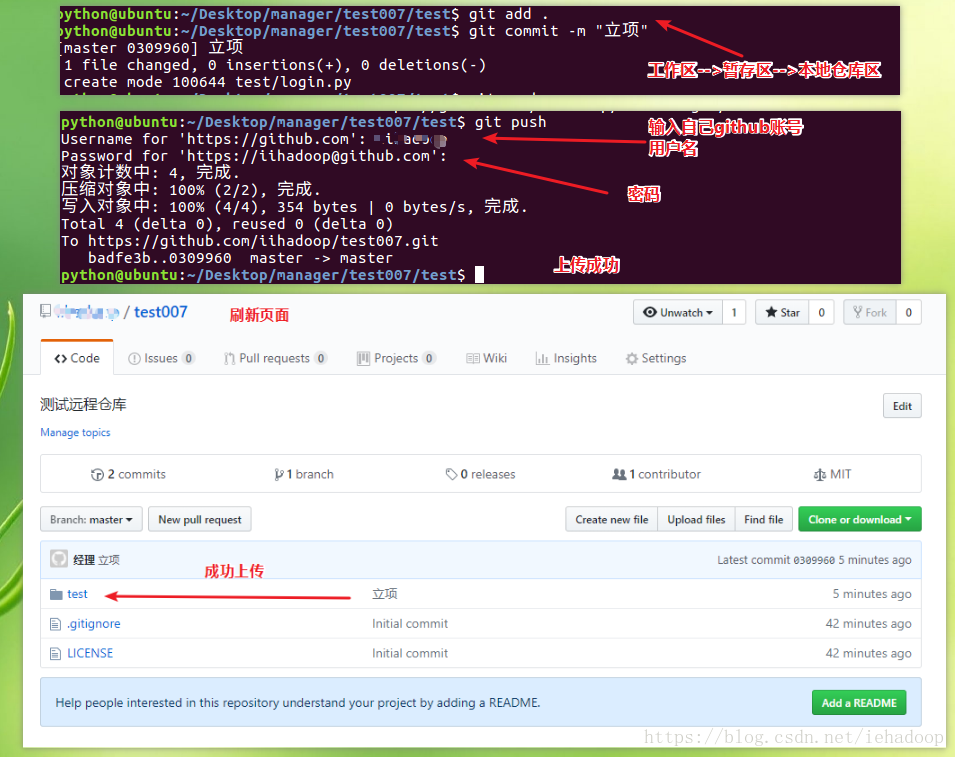
Task: Click the 5 minutes ago timestamp in the test row
Action: 872,594
